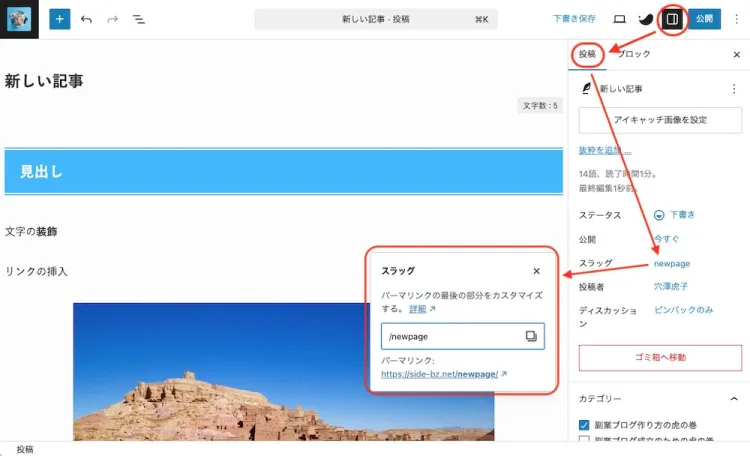Uncheck 副業ブログ作り方の虎の巻 category

[584, 425]
